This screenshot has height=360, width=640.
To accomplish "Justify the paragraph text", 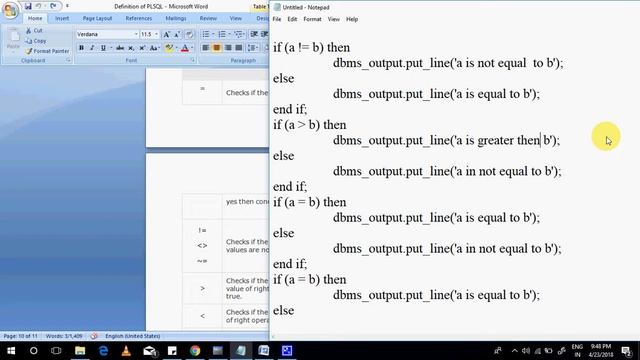I will tap(239, 48).
